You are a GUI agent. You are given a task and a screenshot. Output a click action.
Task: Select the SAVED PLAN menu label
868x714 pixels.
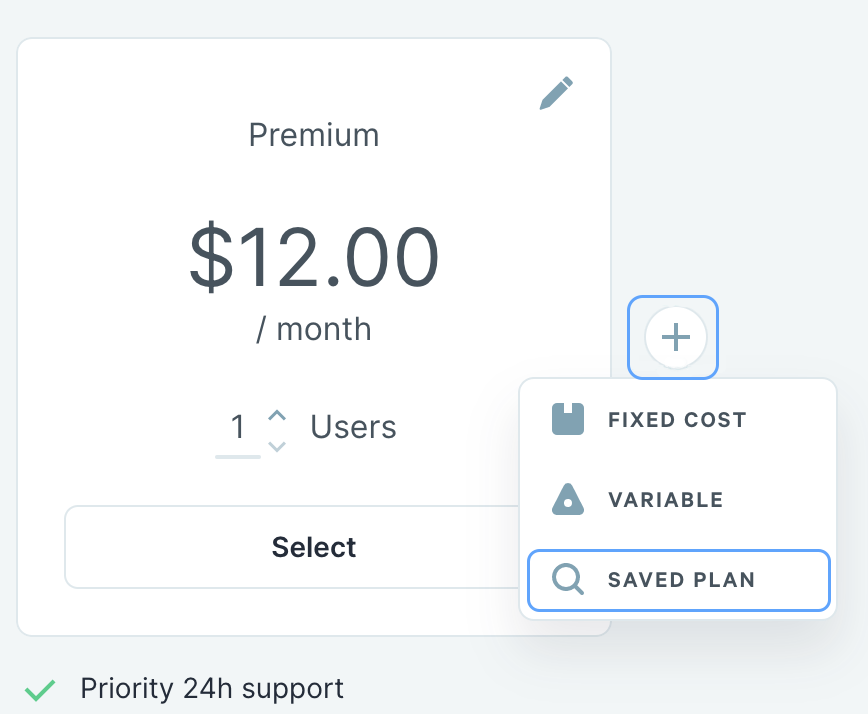681,580
